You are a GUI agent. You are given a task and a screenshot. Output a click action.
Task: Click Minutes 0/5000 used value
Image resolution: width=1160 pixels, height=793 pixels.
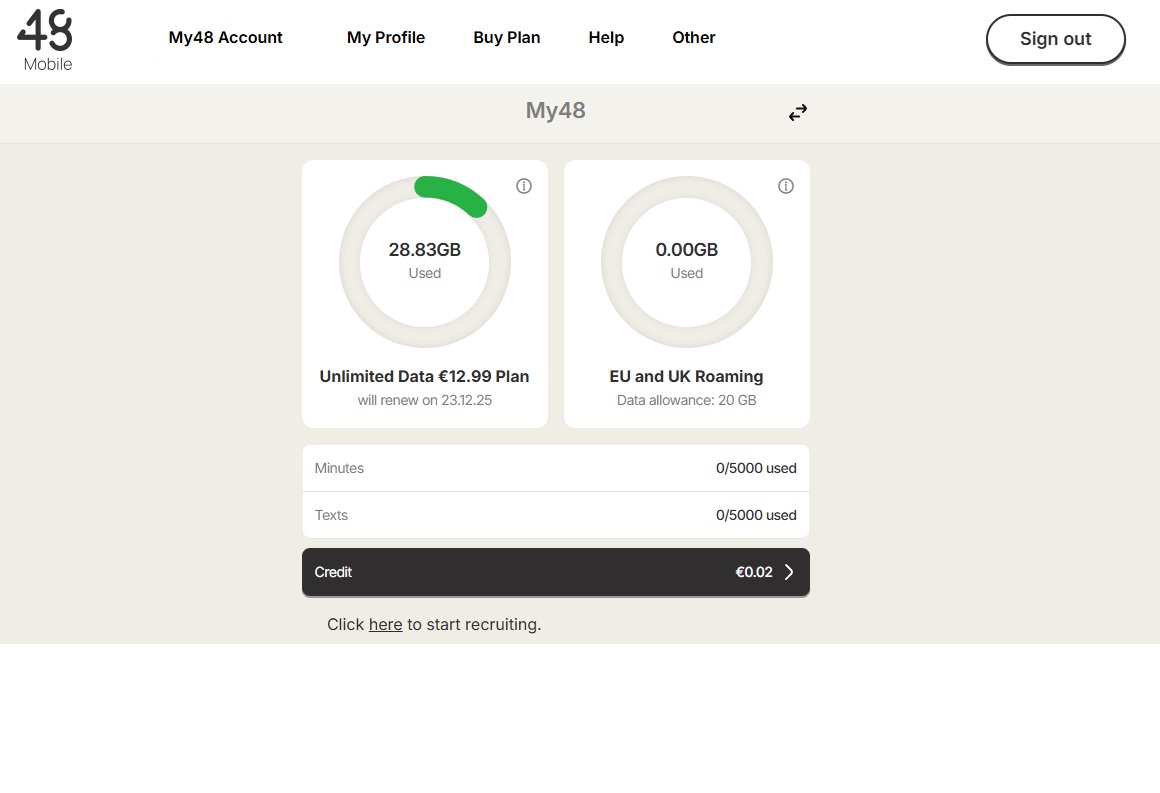pyautogui.click(x=756, y=468)
